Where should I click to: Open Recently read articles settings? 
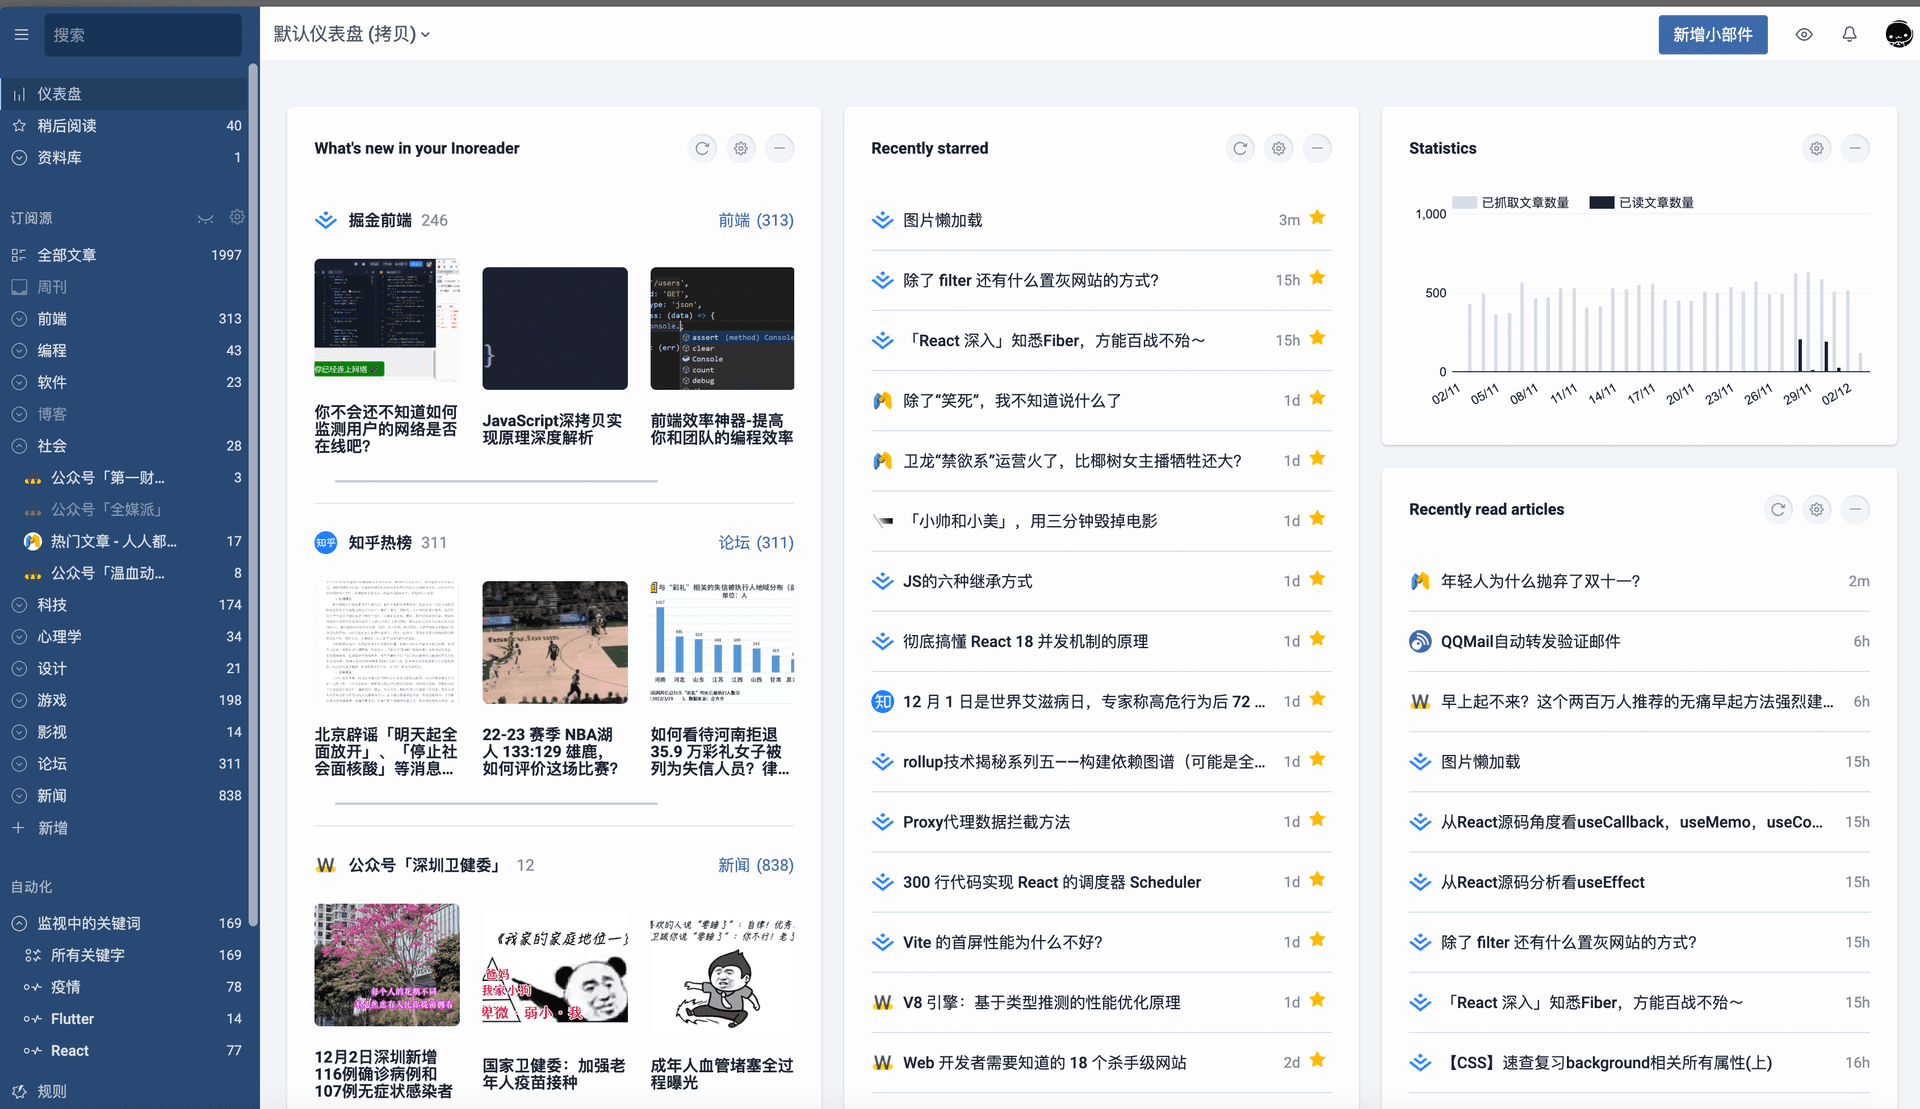pos(1817,510)
